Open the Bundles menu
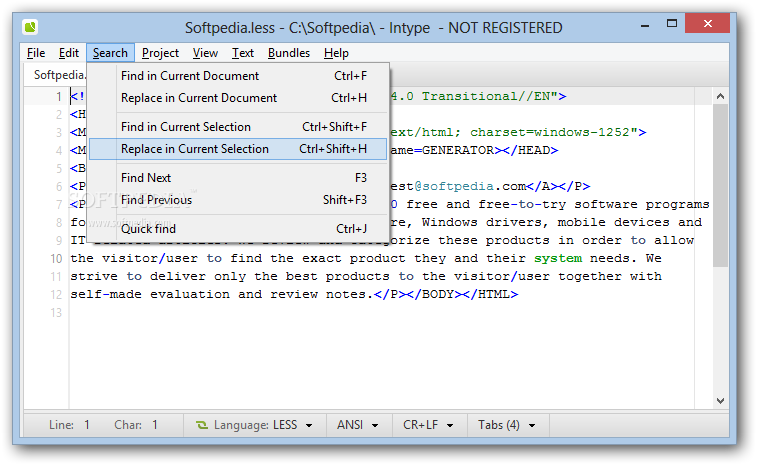 click(x=288, y=53)
